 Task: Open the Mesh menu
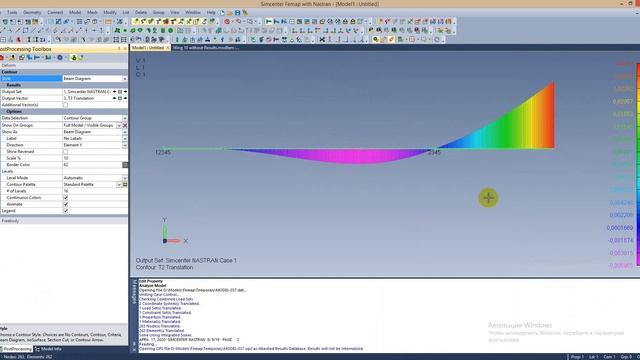pos(92,13)
